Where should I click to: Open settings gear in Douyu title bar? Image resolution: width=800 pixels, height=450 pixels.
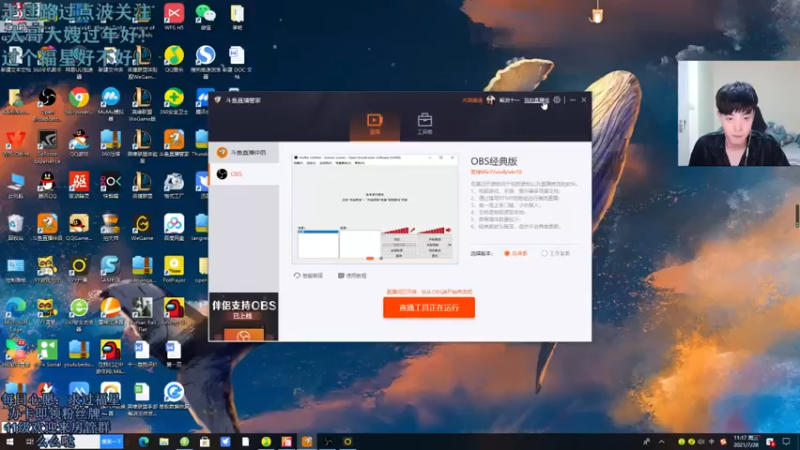pos(557,100)
